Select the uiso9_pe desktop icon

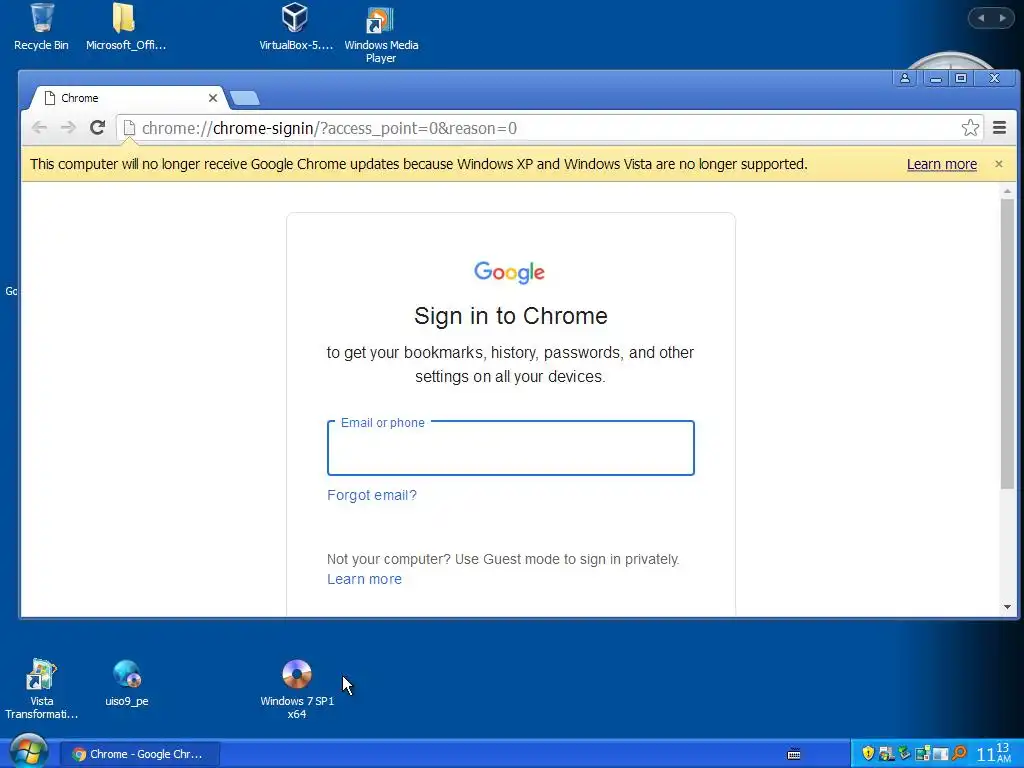(127, 683)
